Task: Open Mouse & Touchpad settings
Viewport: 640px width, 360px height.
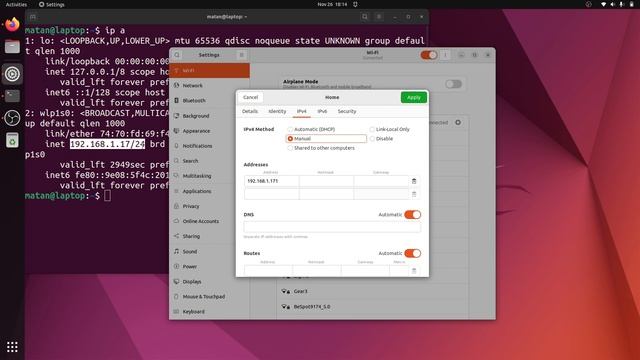Action: tap(209, 297)
